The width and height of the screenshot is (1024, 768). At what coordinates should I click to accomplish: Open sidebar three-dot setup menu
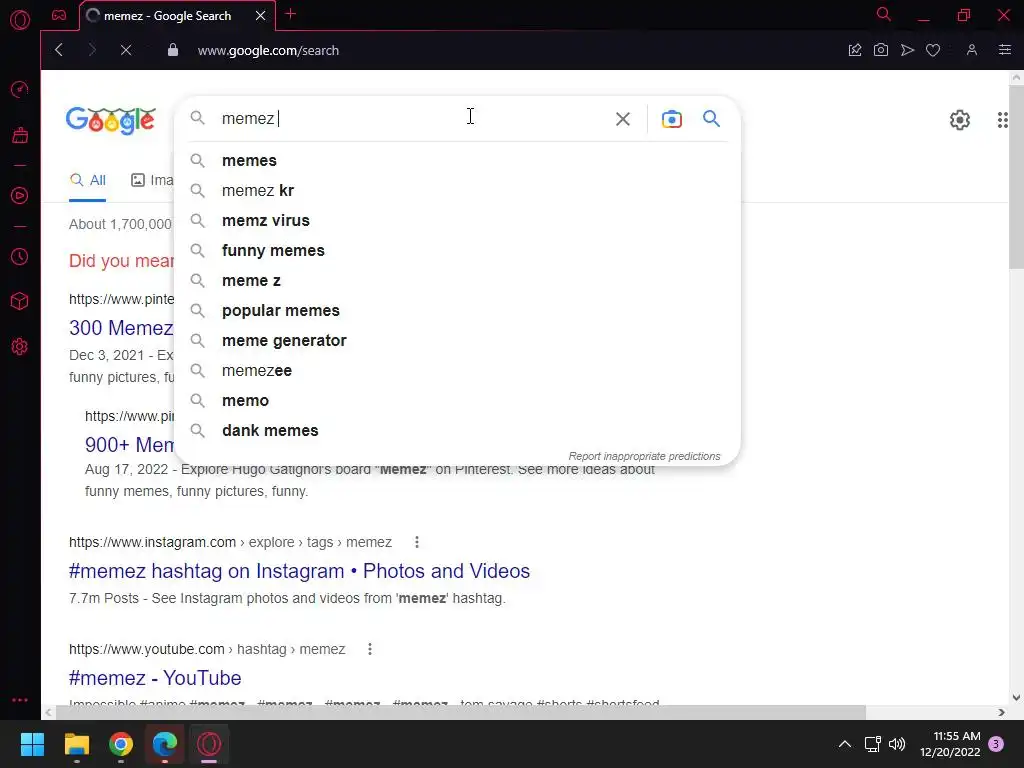click(x=20, y=699)
